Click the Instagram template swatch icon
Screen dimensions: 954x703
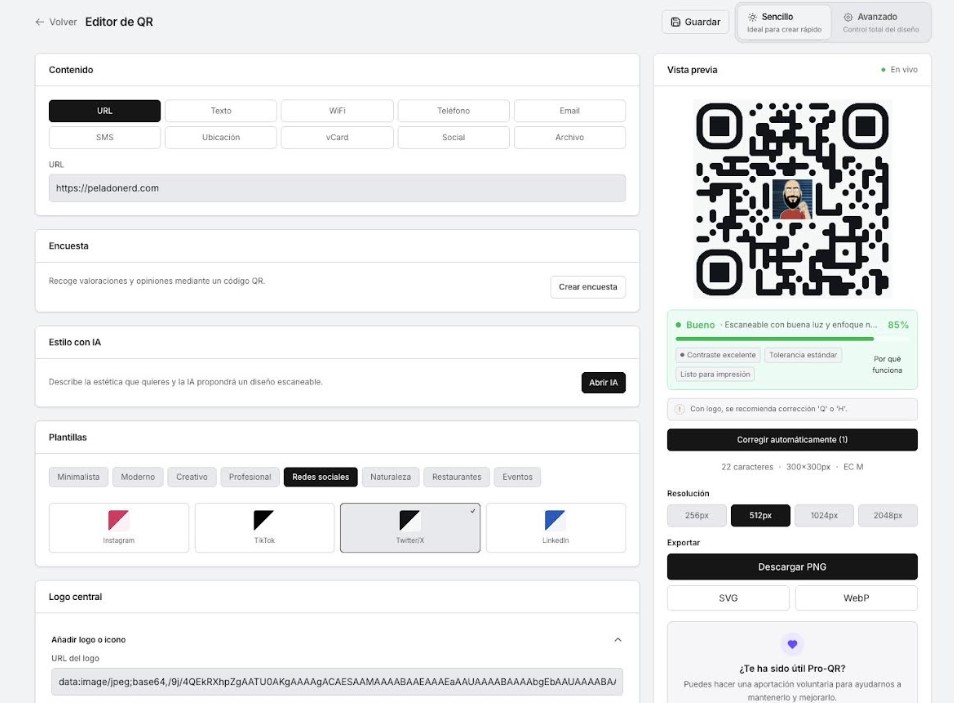click(119, 520)
